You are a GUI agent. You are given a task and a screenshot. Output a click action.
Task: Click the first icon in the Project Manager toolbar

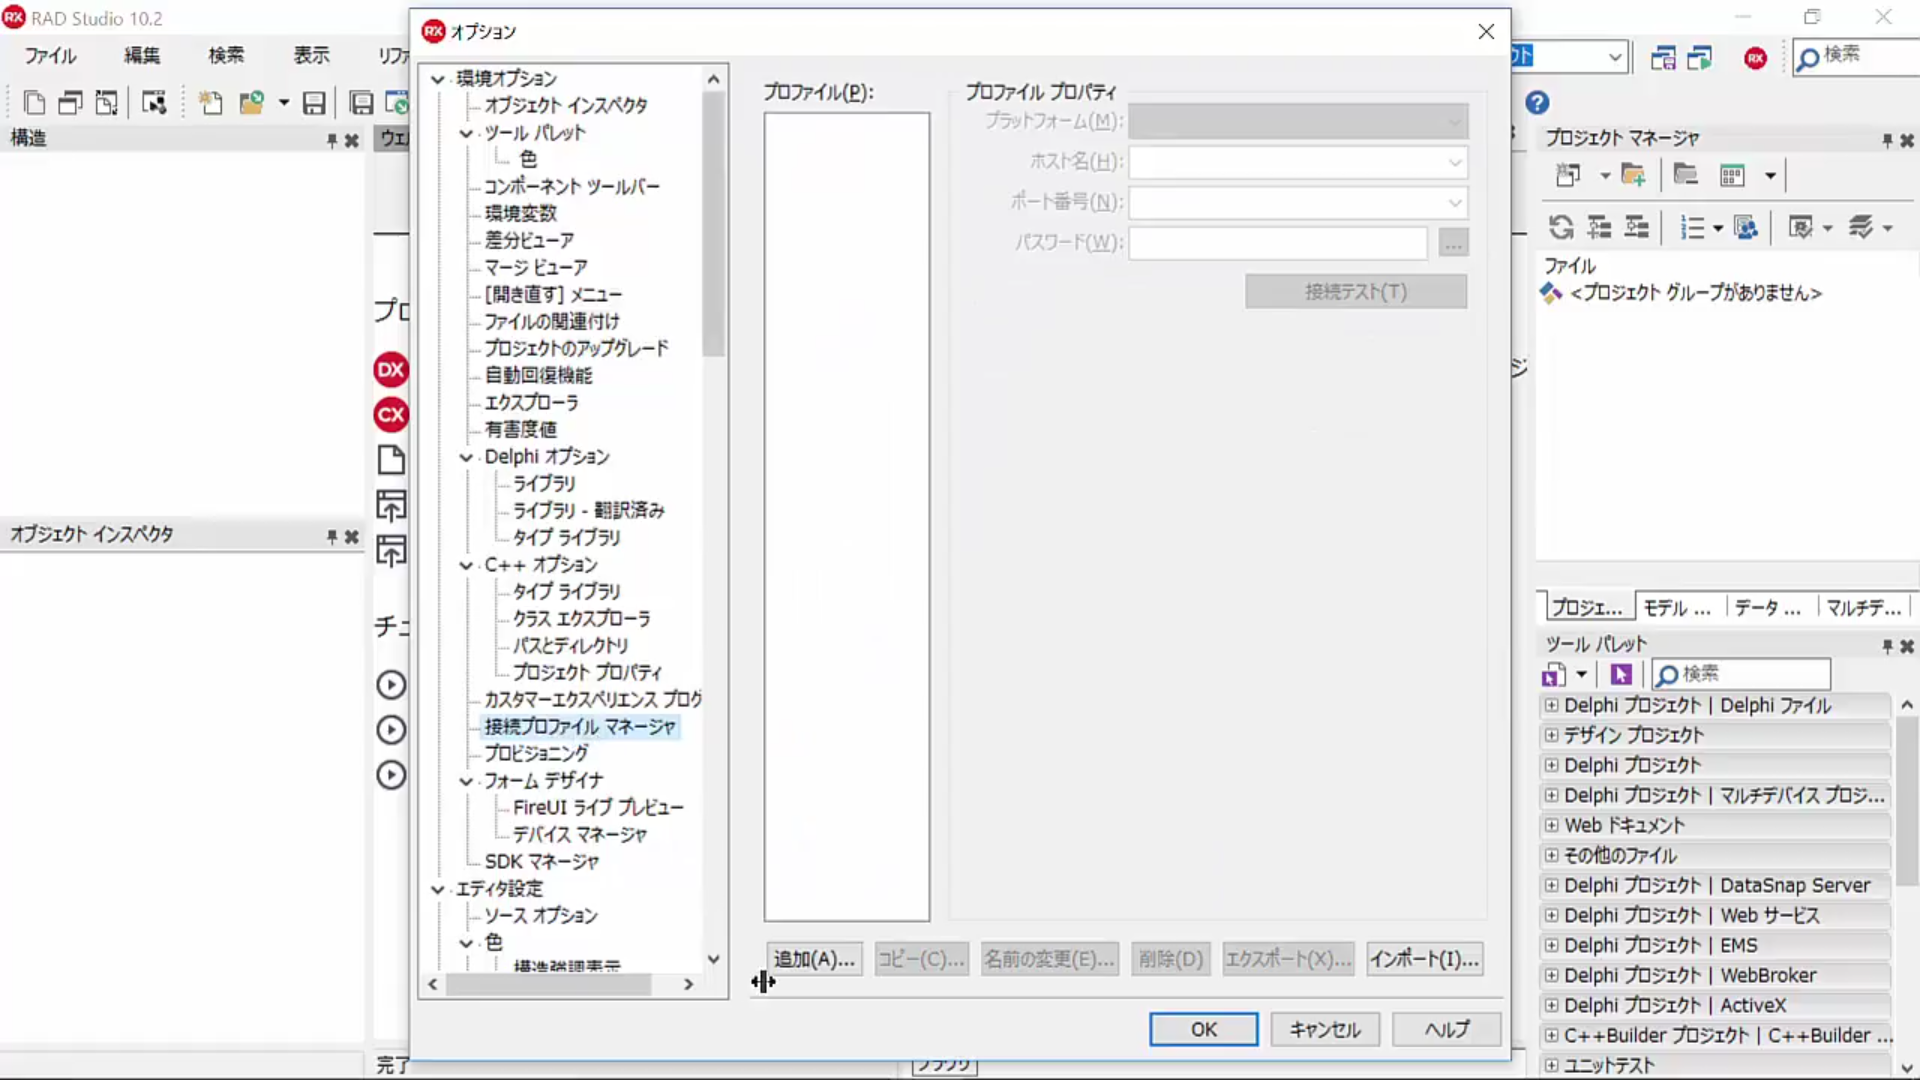(x=1567, y=176)
